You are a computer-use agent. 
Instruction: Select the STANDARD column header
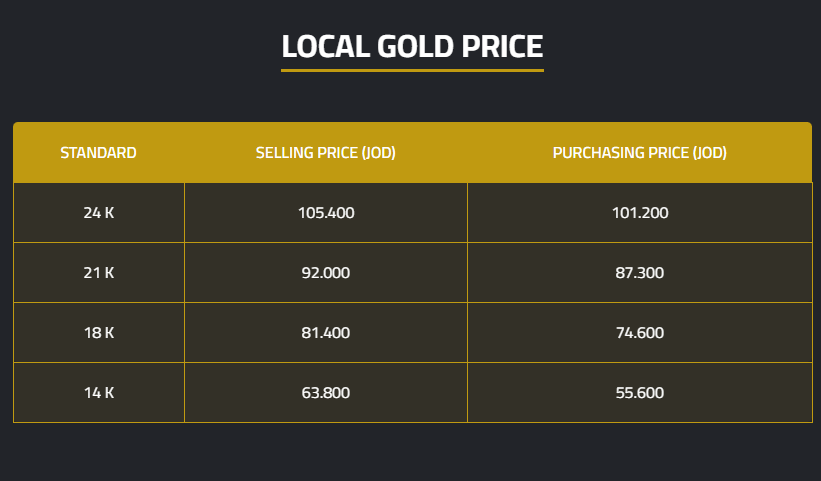pos(98,153)
